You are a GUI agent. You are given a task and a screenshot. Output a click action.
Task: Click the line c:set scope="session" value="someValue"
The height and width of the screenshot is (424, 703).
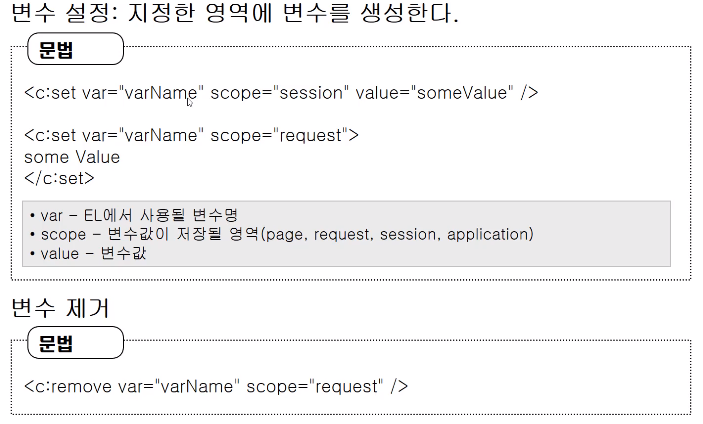[x=281, y=93]
